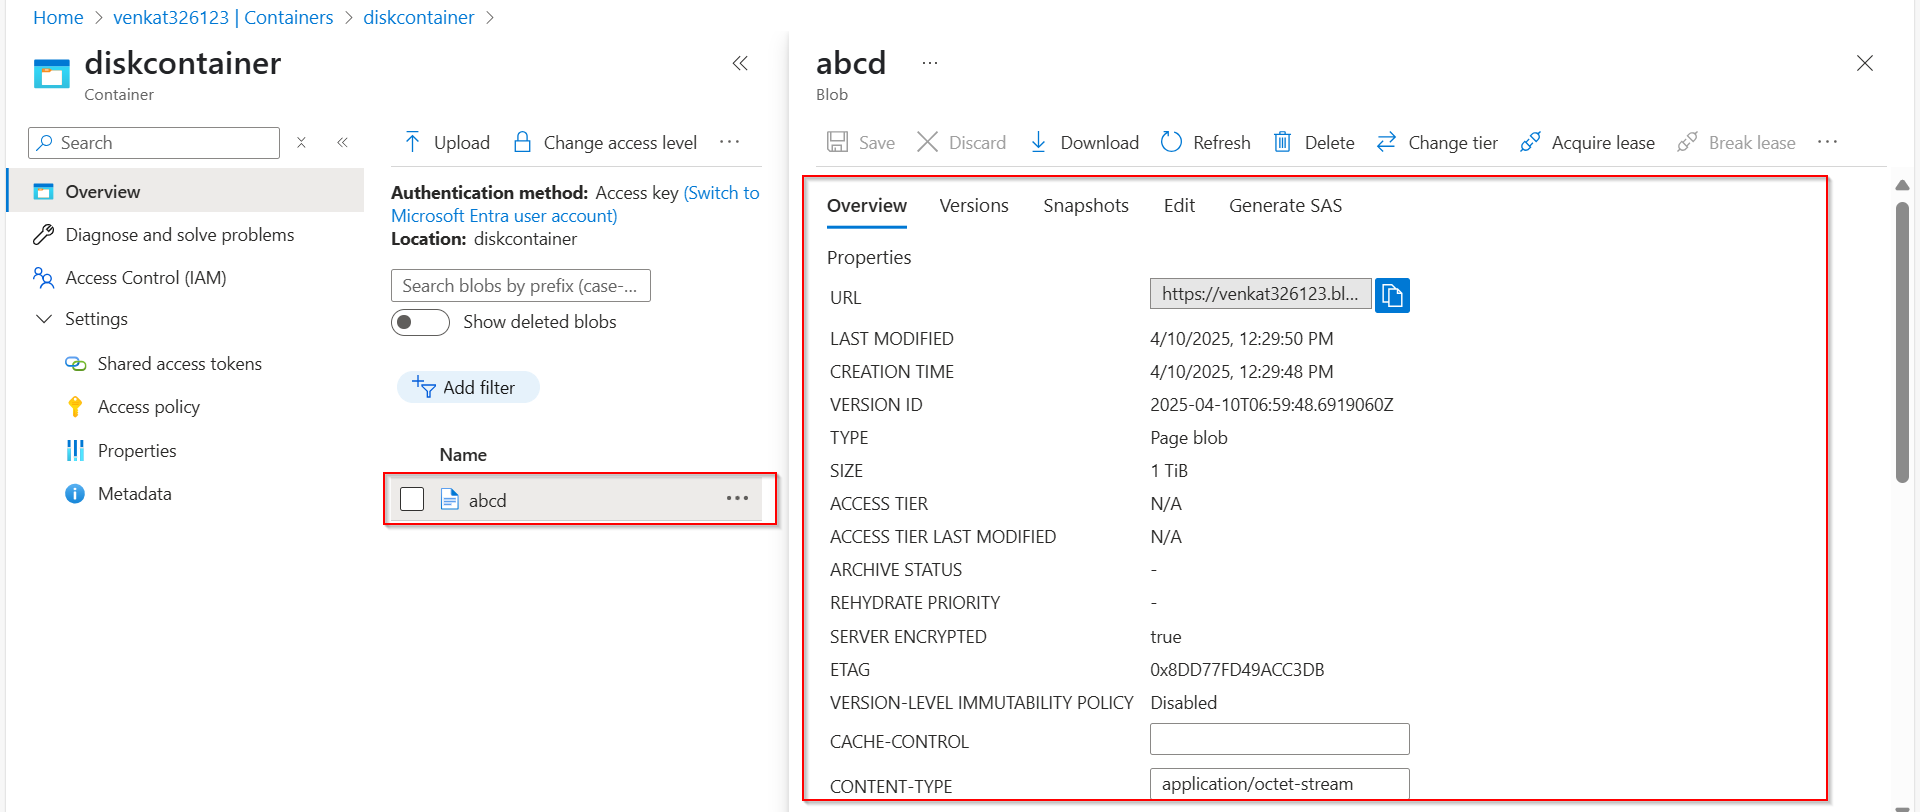Collapse the sidebar menu with double chevron

click(x=342, y=143)
